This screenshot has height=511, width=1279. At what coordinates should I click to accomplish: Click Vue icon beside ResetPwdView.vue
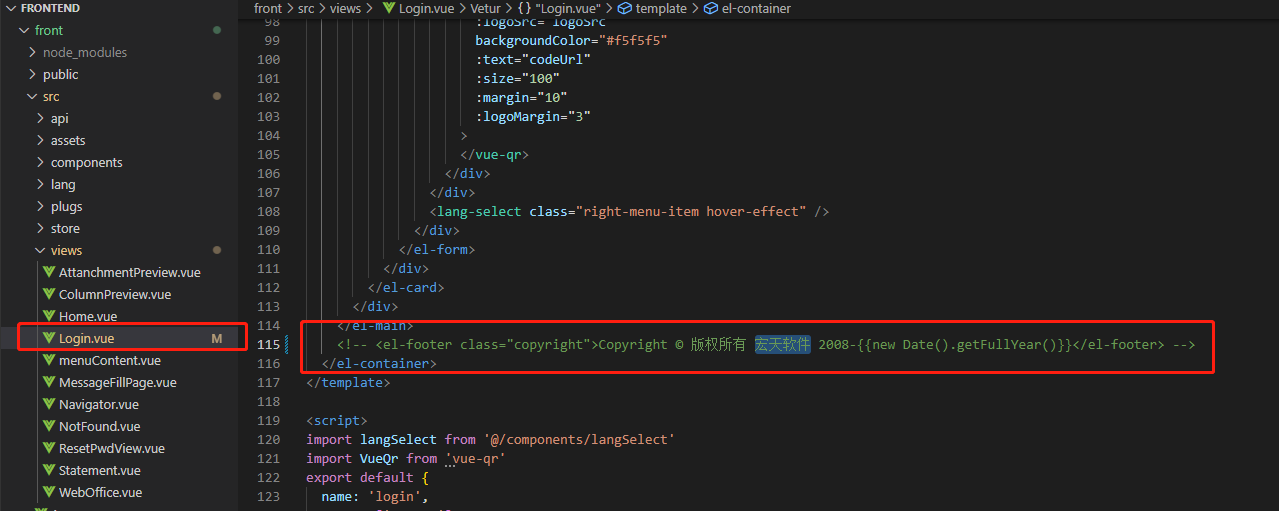click(48, 448)
